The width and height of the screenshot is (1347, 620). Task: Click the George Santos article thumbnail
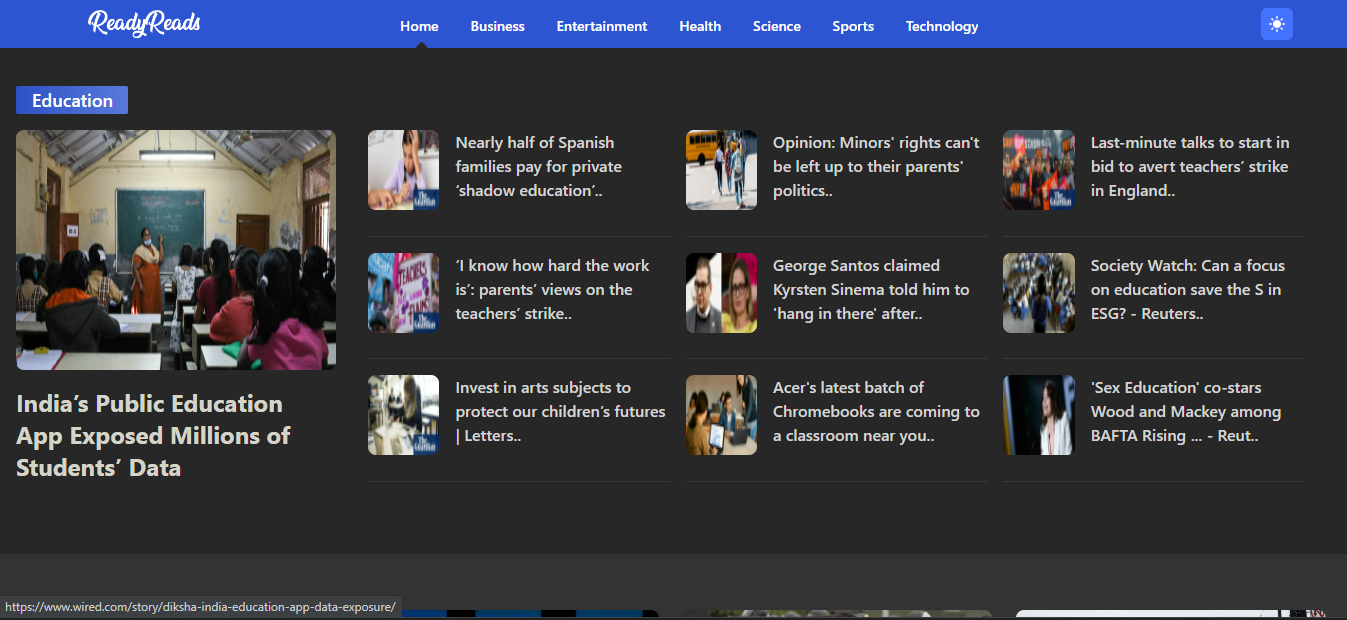pos(721,293)
